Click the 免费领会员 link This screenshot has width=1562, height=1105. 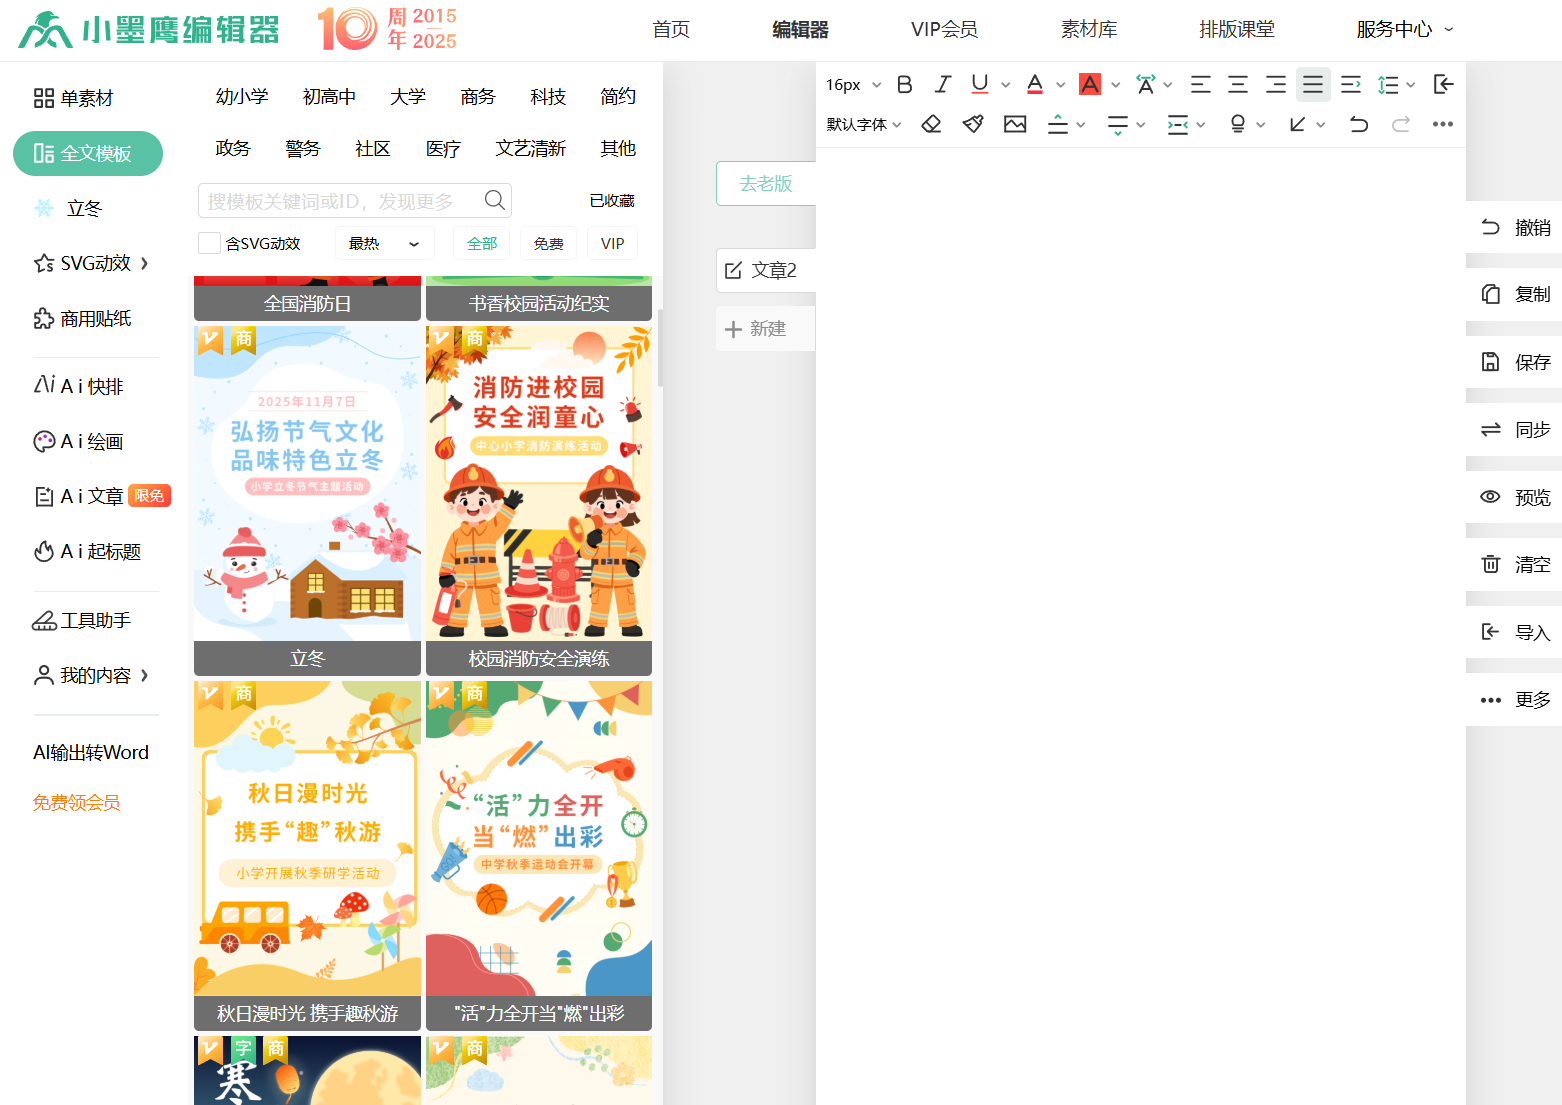(76, 802)
